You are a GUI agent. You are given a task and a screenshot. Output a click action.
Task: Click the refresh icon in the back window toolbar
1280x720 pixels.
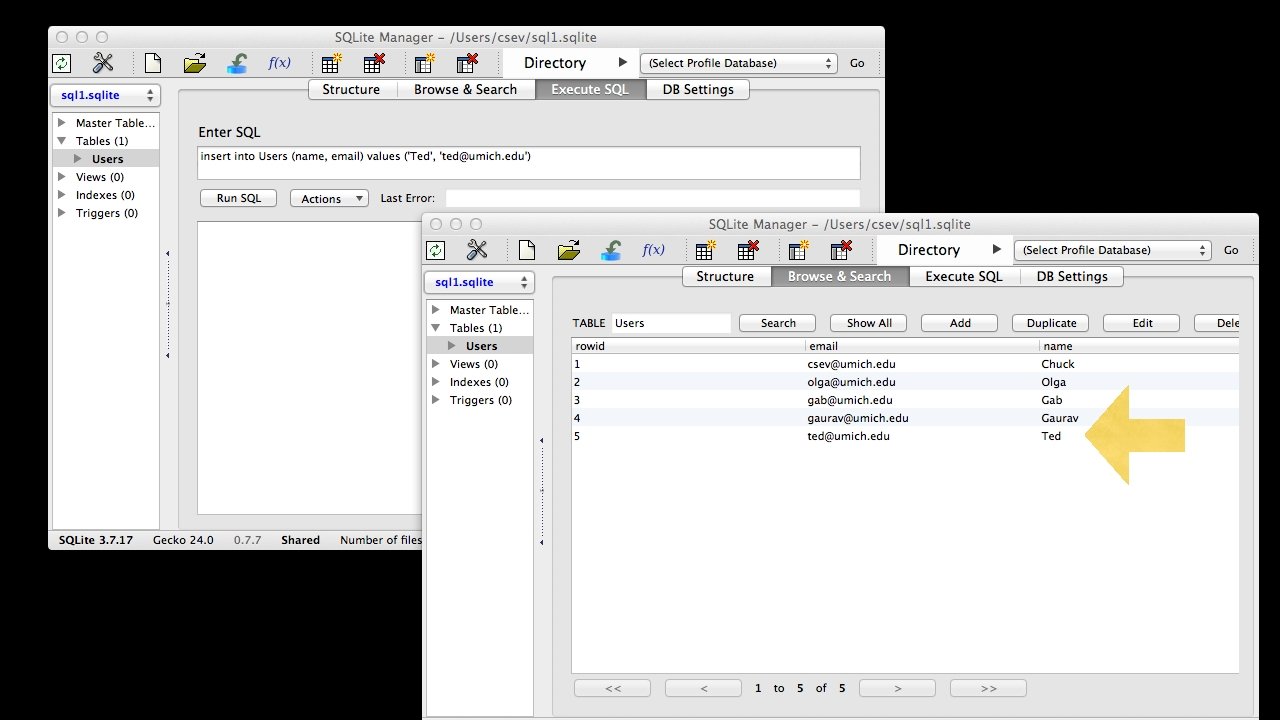pos(62,63)
